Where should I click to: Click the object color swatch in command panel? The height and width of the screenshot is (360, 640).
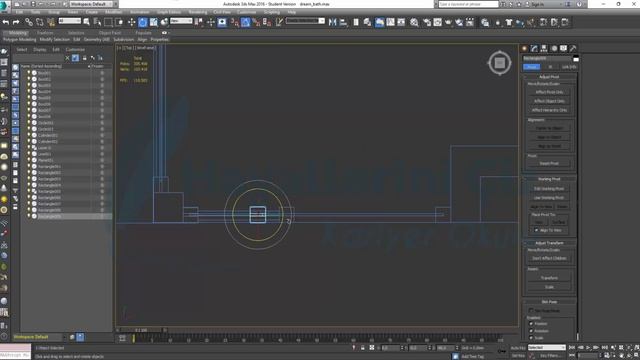point(576,59)
